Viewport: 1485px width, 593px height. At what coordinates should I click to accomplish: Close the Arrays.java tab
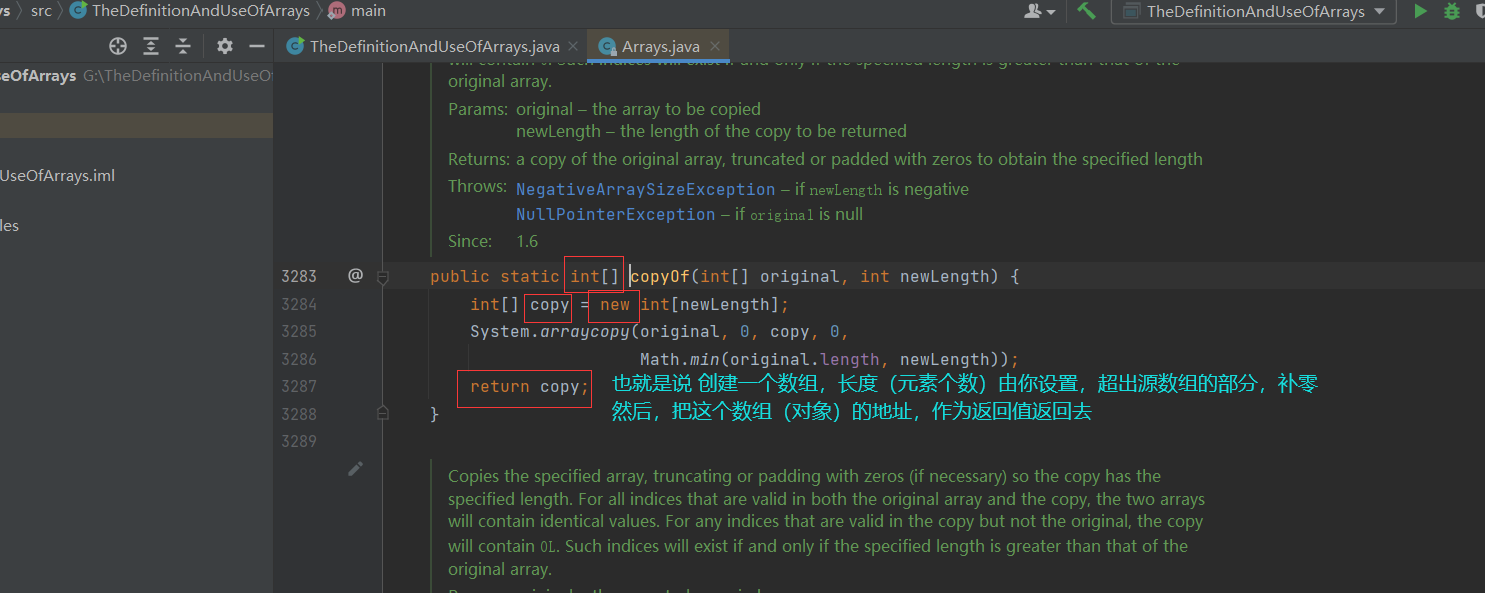pyautogui.click(x=714, y=46)
